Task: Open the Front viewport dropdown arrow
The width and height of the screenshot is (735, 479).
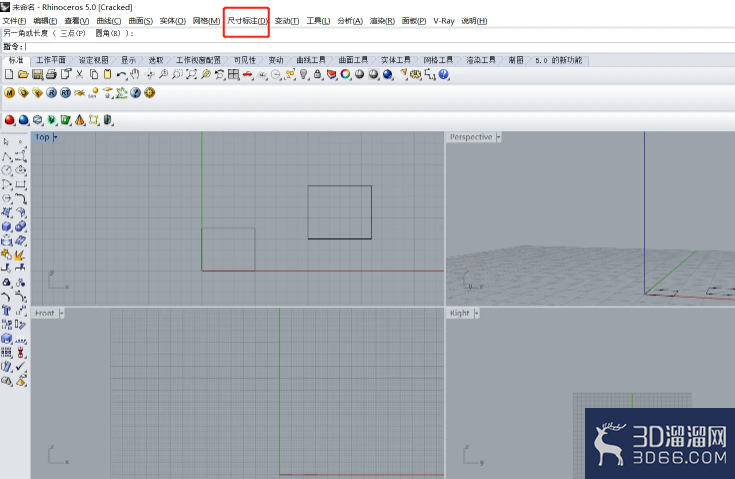Action: click(61, 313)
